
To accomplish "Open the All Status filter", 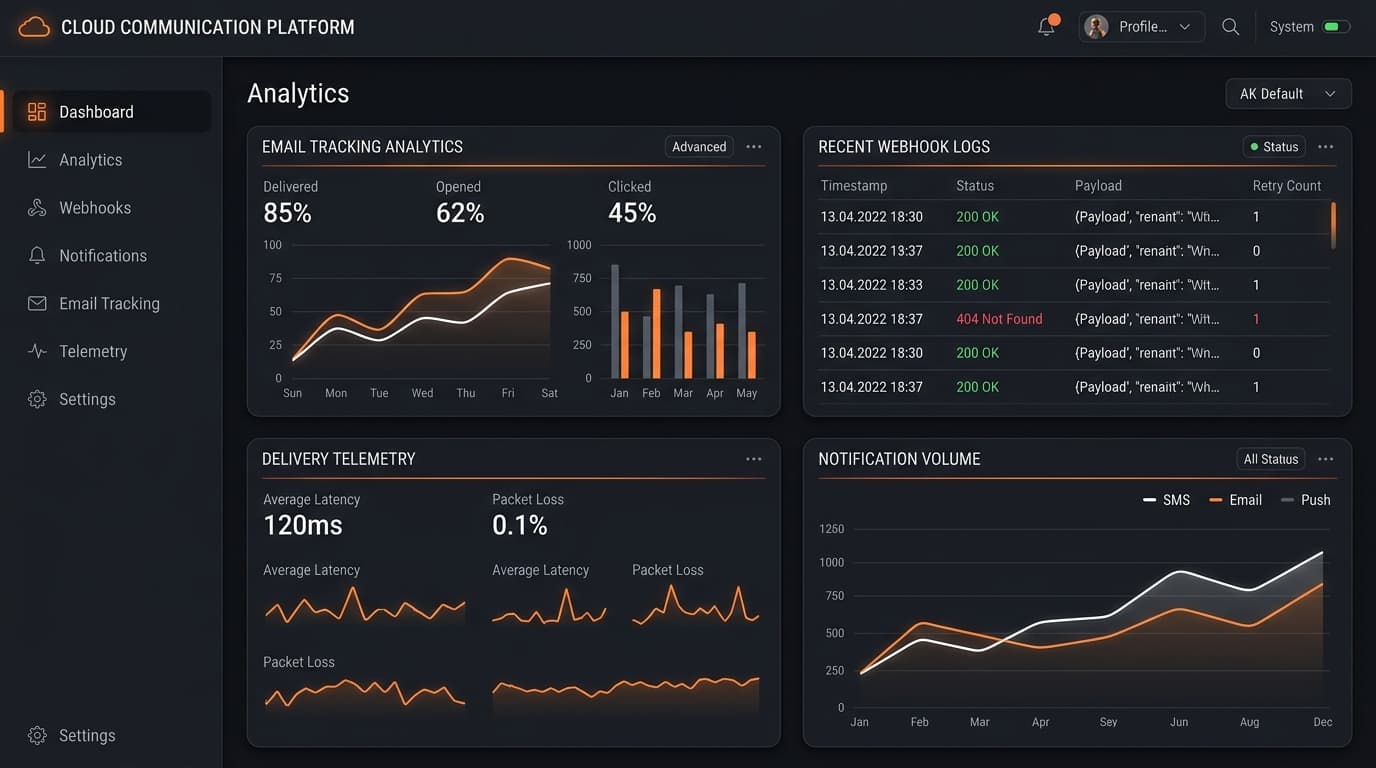I will 1271,459.
